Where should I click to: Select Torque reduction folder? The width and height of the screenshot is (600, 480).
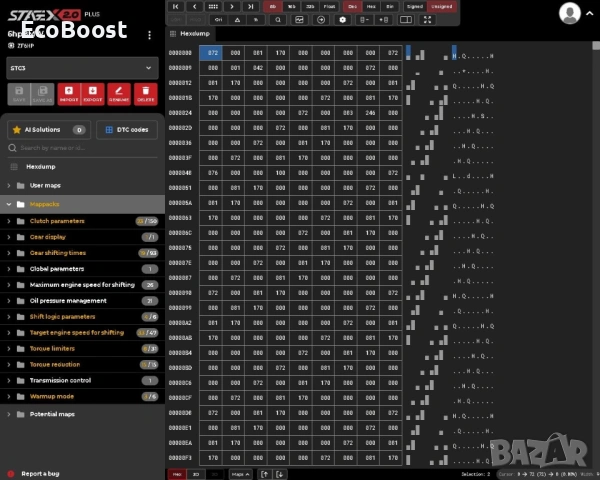(x=82, y=364)
